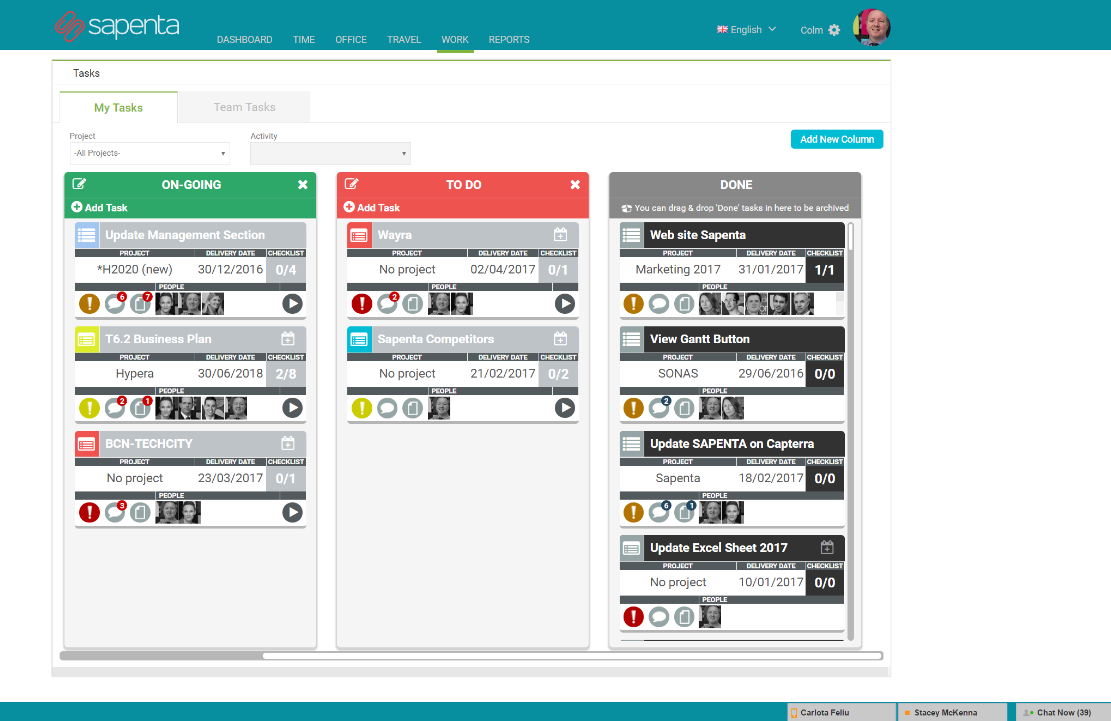
Task: Start timer on T6.2 Business Plan task
Action: pos(292,408)
